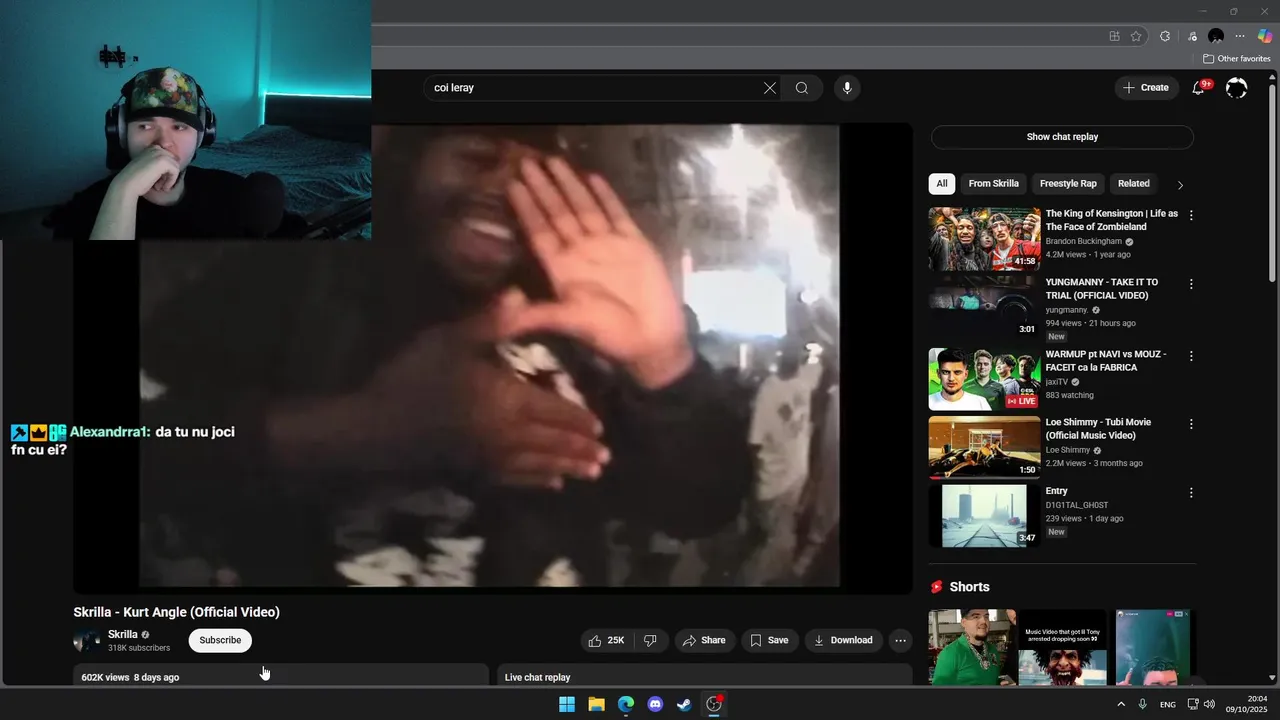The height and width of the screenshot is (720, 1280).
Task: Open the Brandon Buckingham channel name
Action: 1085,241
